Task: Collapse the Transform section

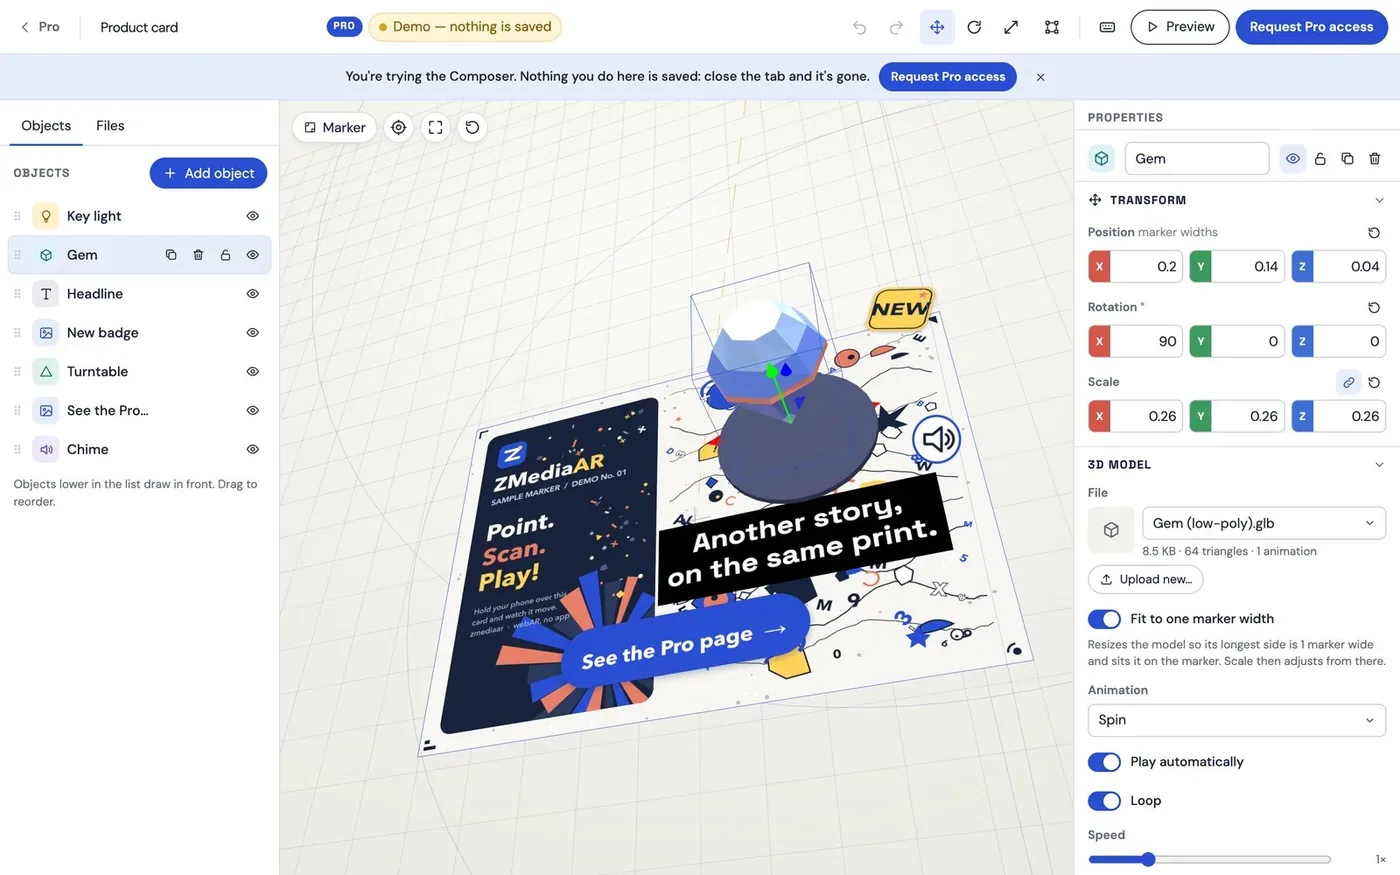Action: tap(1379, 200)
